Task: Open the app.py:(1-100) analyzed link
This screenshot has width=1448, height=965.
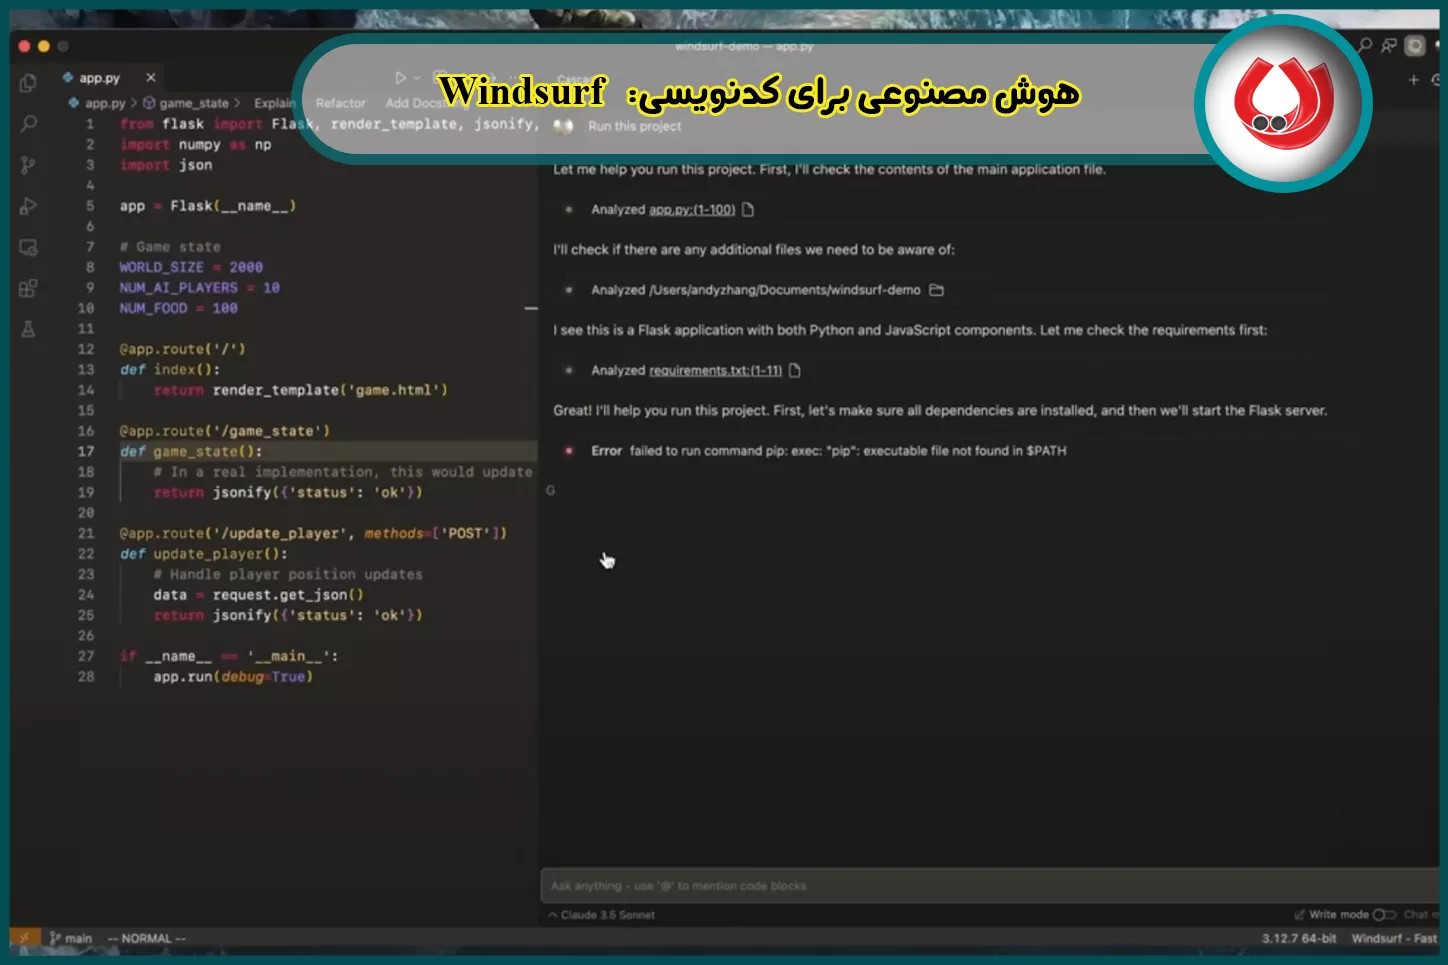Action: [x=692, y=209]
